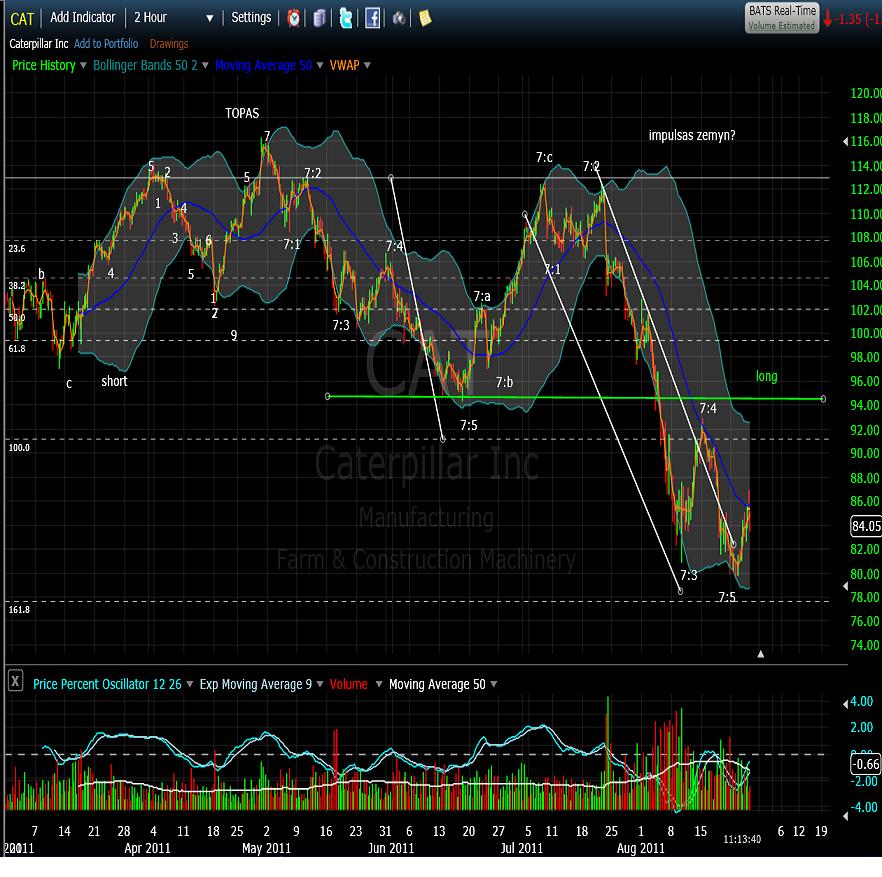
Task: Click the 61.8 Fibonacci level label
Action: pyautogui.click(x=17, y=348)
